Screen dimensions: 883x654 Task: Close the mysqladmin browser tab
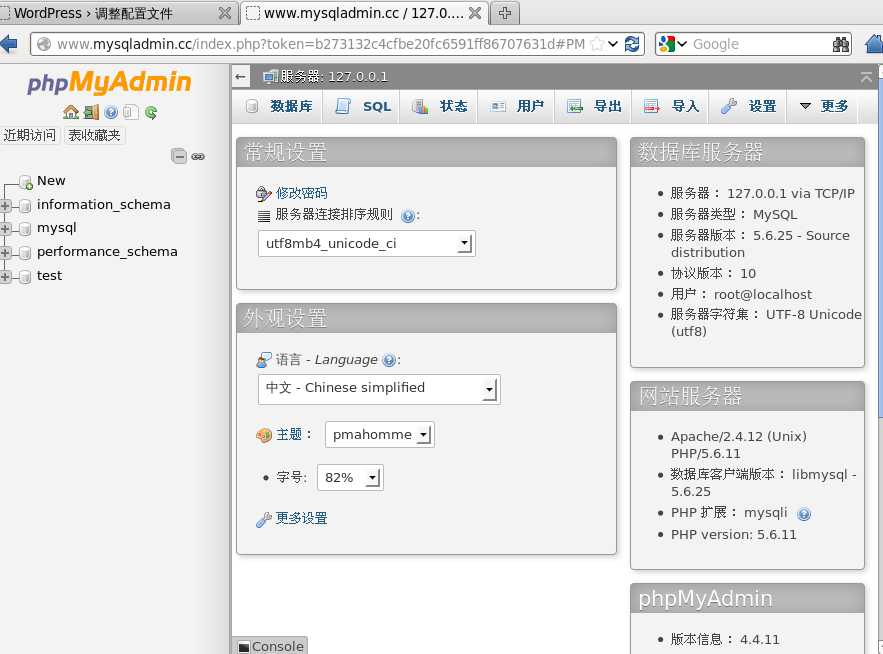point(475,12)
